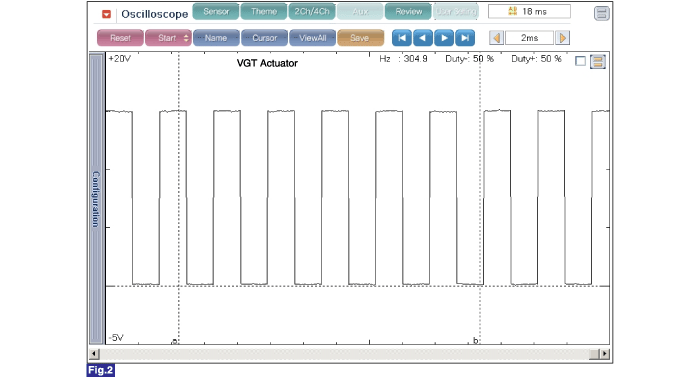The image size is (700, 377).
Task: Click the horizontal scrollbar right arrow
Action: (605, 354)
